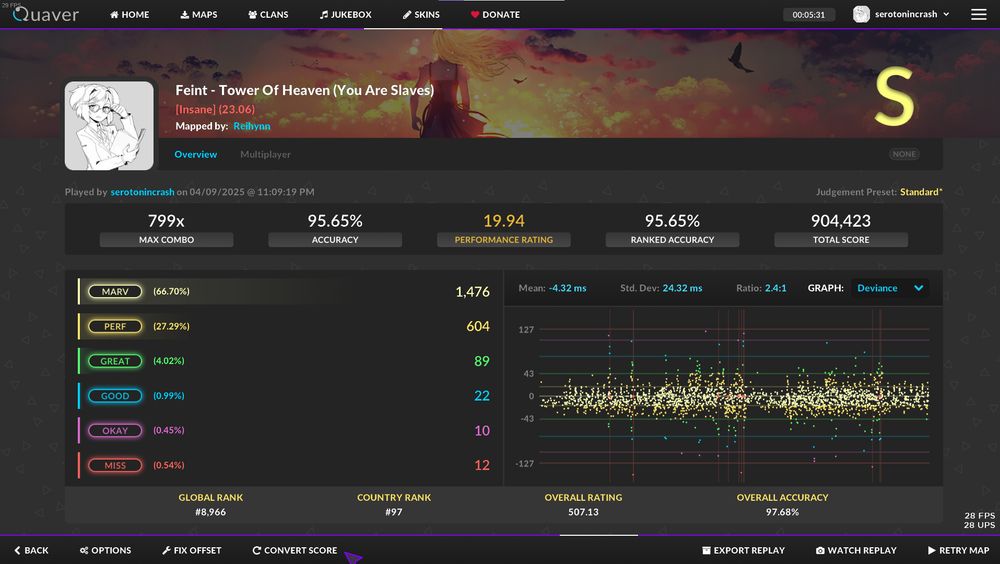The image size is (1000, 564).
Task: Click the Donate heart icon
Action: (474, 14)
